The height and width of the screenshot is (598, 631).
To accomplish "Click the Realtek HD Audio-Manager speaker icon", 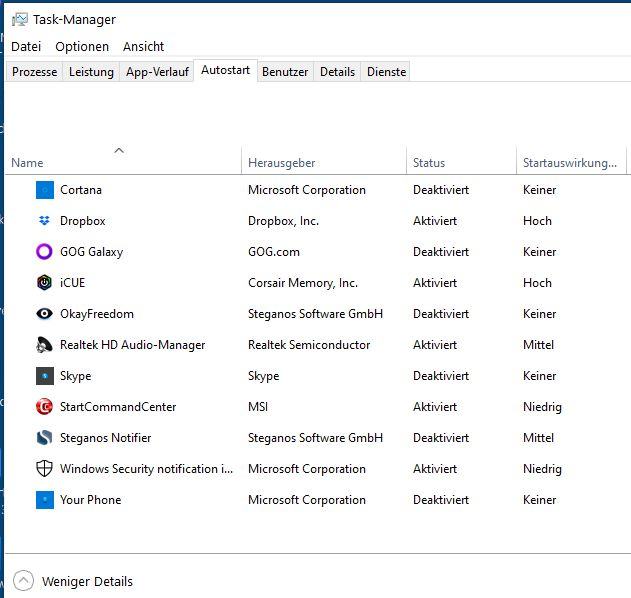I will pos(44,345).
